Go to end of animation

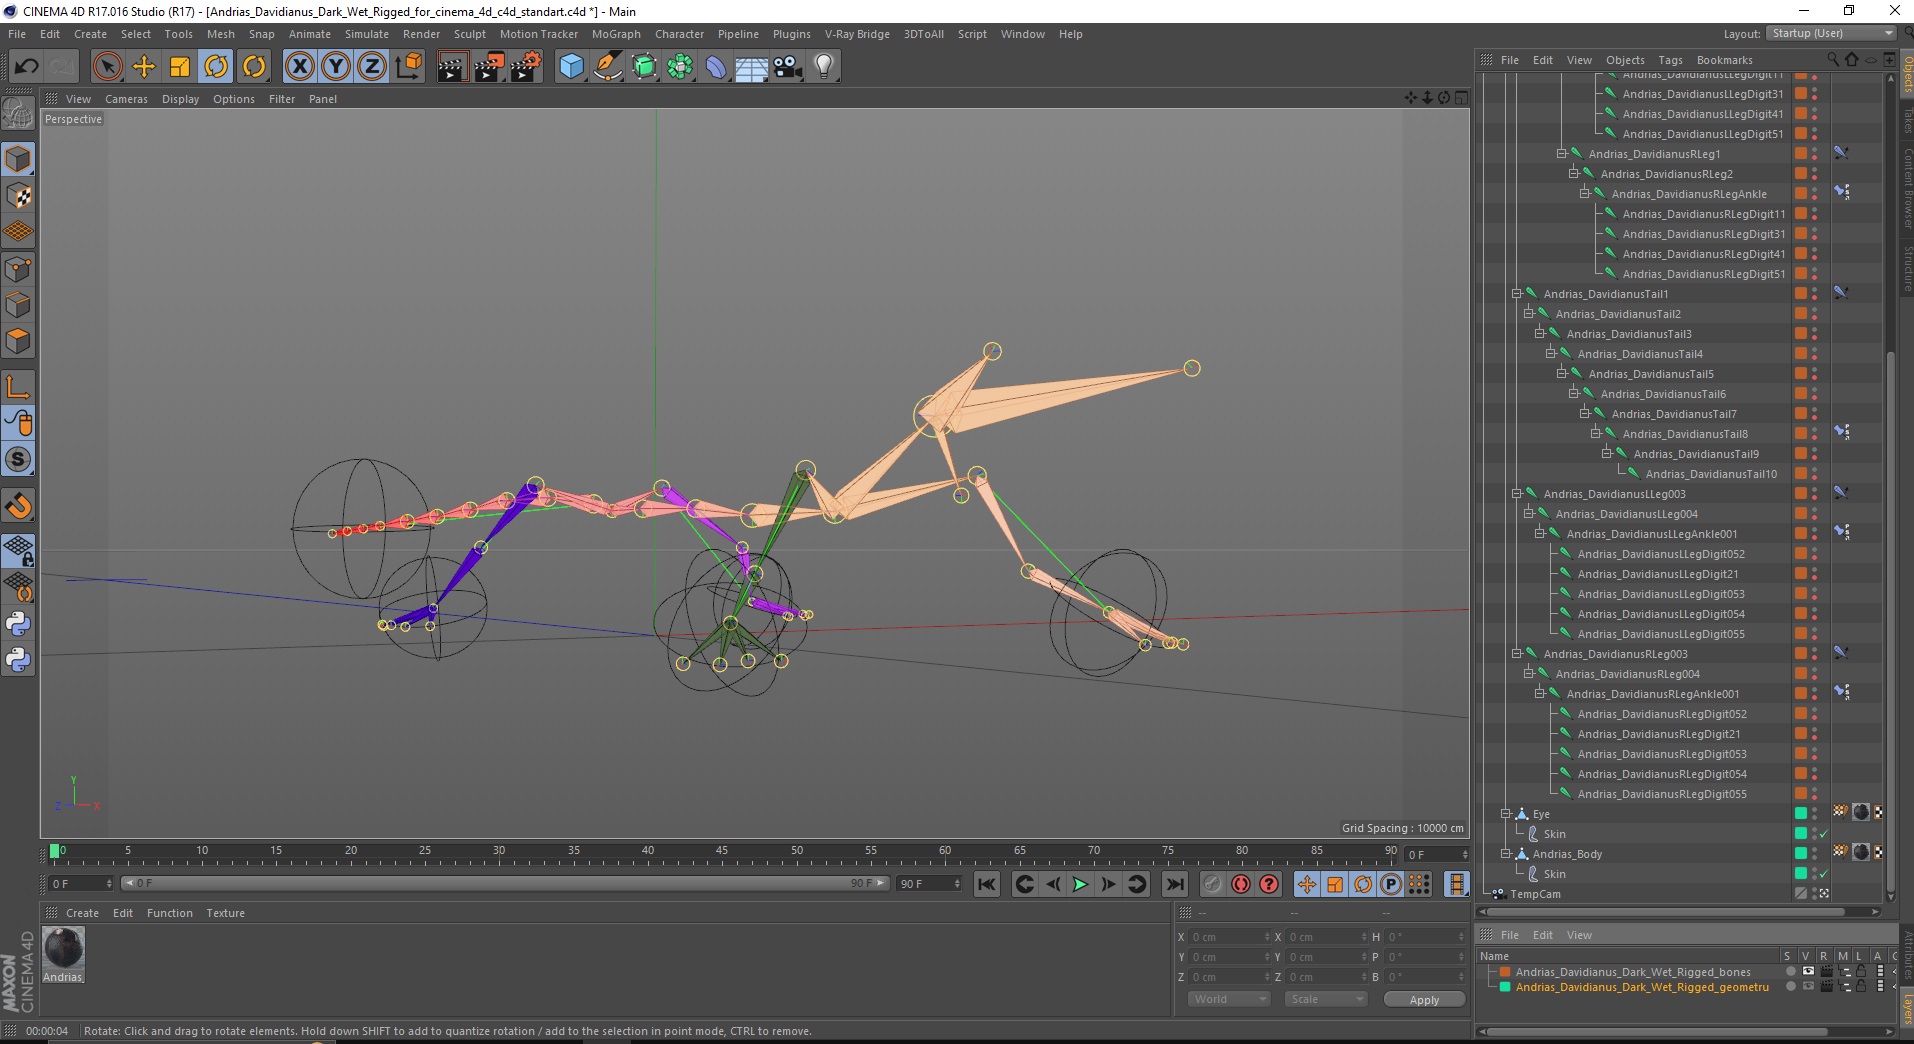click(x=1175, y=884)
